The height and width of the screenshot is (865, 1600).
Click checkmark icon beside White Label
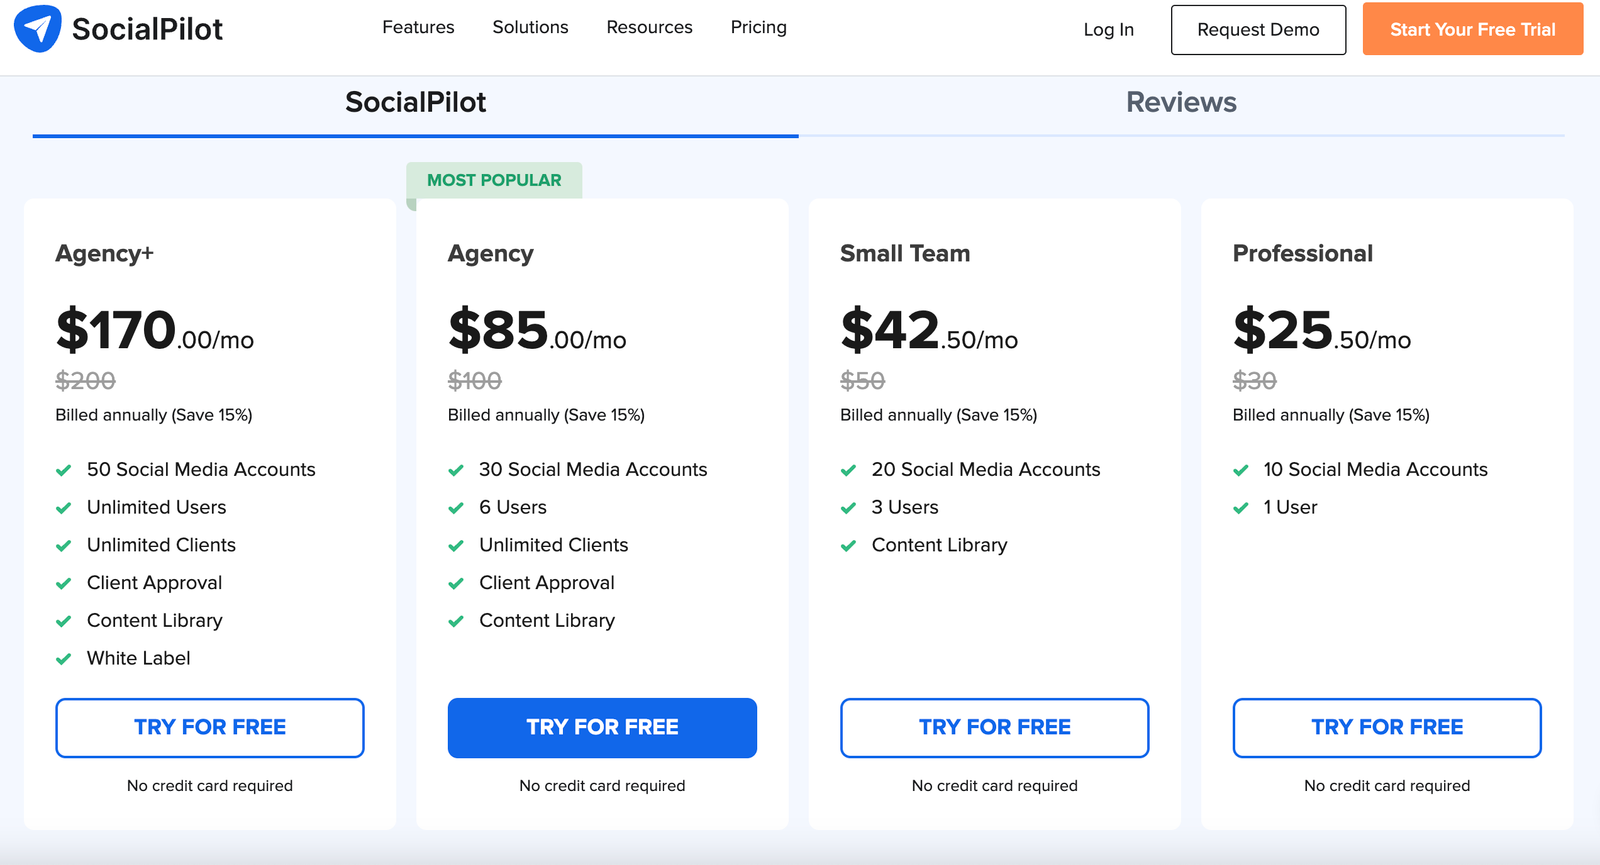click(64, 659)
